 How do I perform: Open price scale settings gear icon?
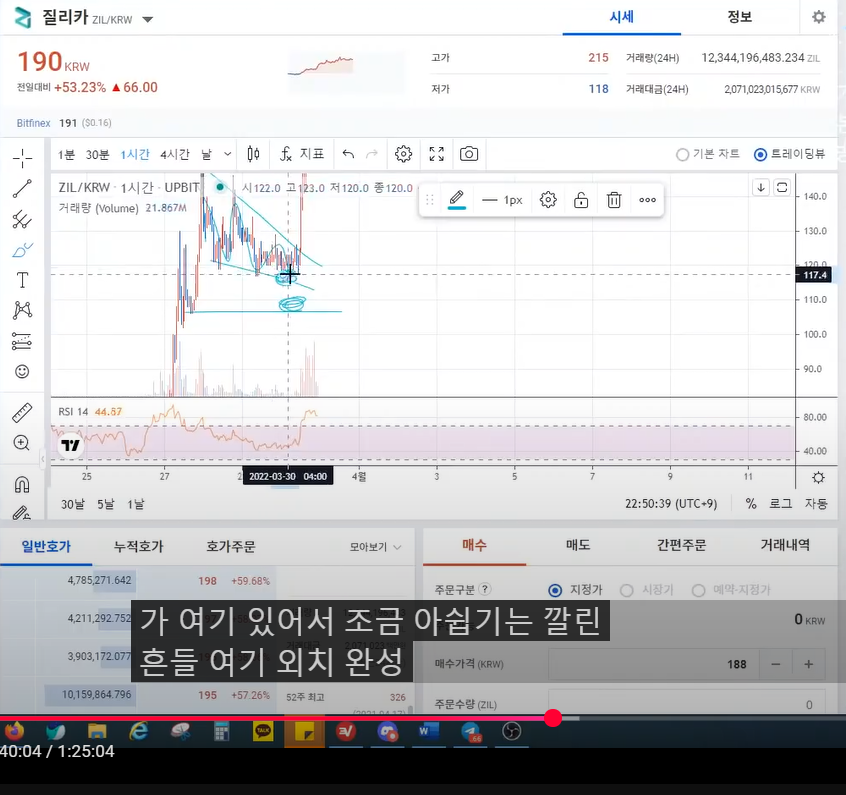(x=818, y=478)
